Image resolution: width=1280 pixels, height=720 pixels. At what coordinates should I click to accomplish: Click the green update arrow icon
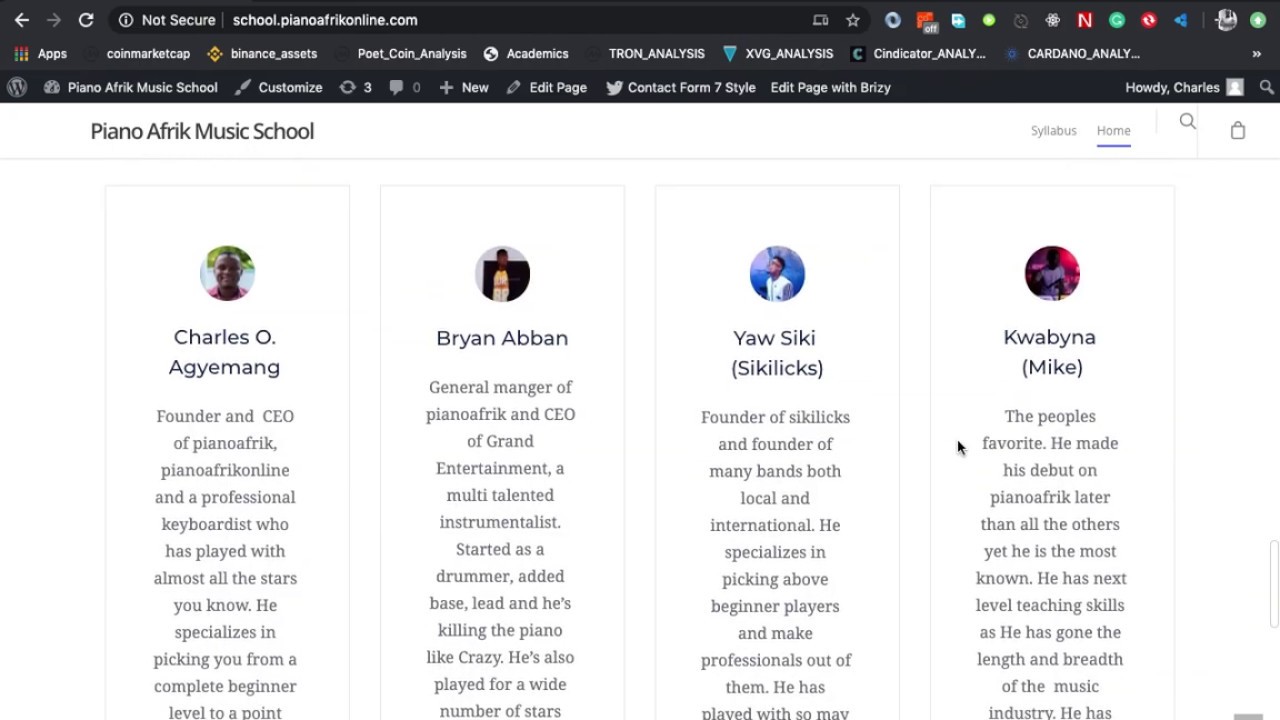click(x=1258, y=20)
